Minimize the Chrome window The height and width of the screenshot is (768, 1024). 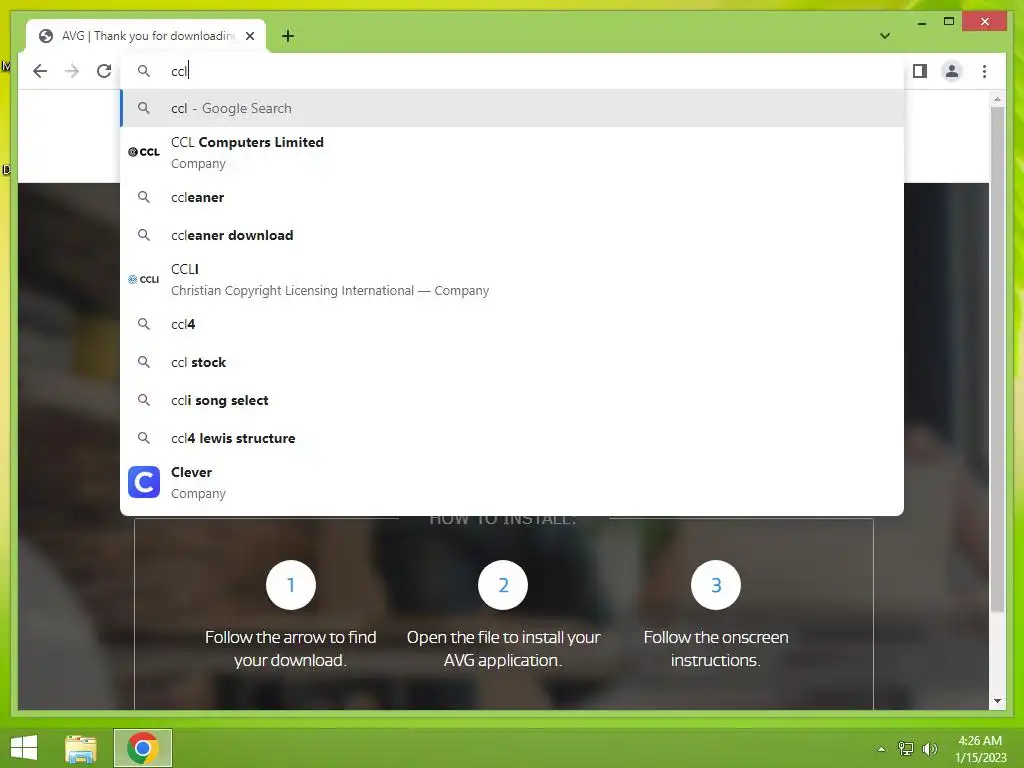pyautogui.click(x=921, y=22)
